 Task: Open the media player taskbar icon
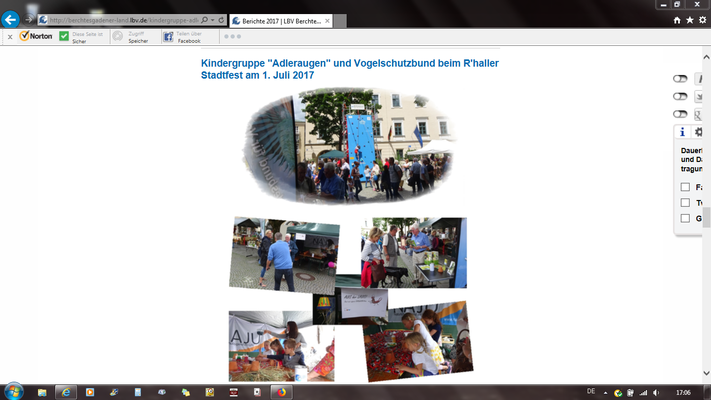[x=90, y=392]
